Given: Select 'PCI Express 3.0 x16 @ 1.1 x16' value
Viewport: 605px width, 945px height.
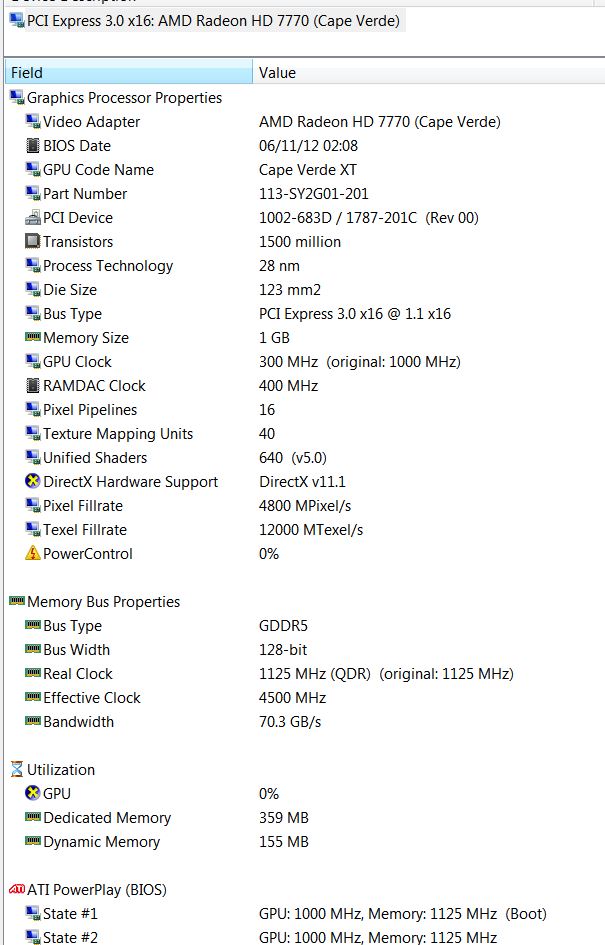Looking at the screenshot, I should click(354, 314).
